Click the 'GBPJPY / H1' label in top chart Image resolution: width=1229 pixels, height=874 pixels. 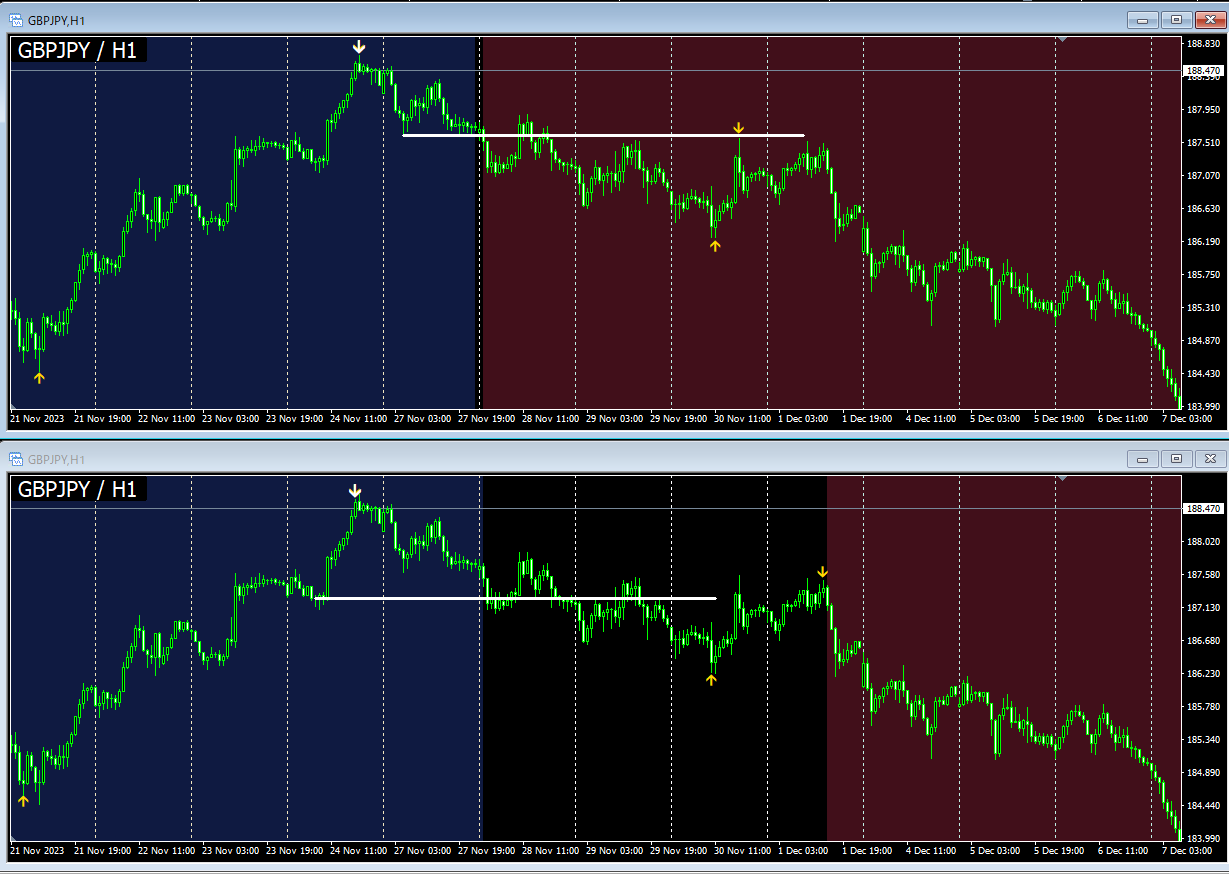[x=78, y=50]
